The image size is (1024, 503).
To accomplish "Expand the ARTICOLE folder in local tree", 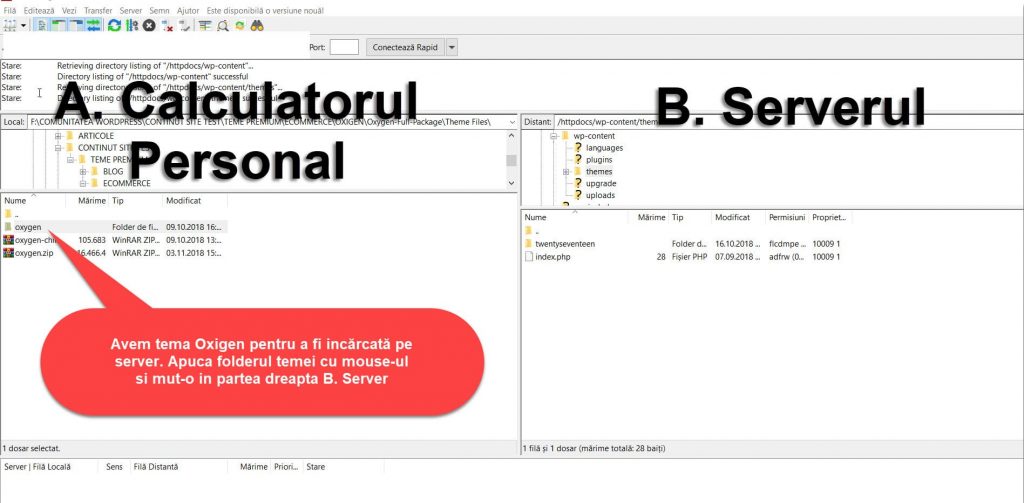I will tap(58, 135).
